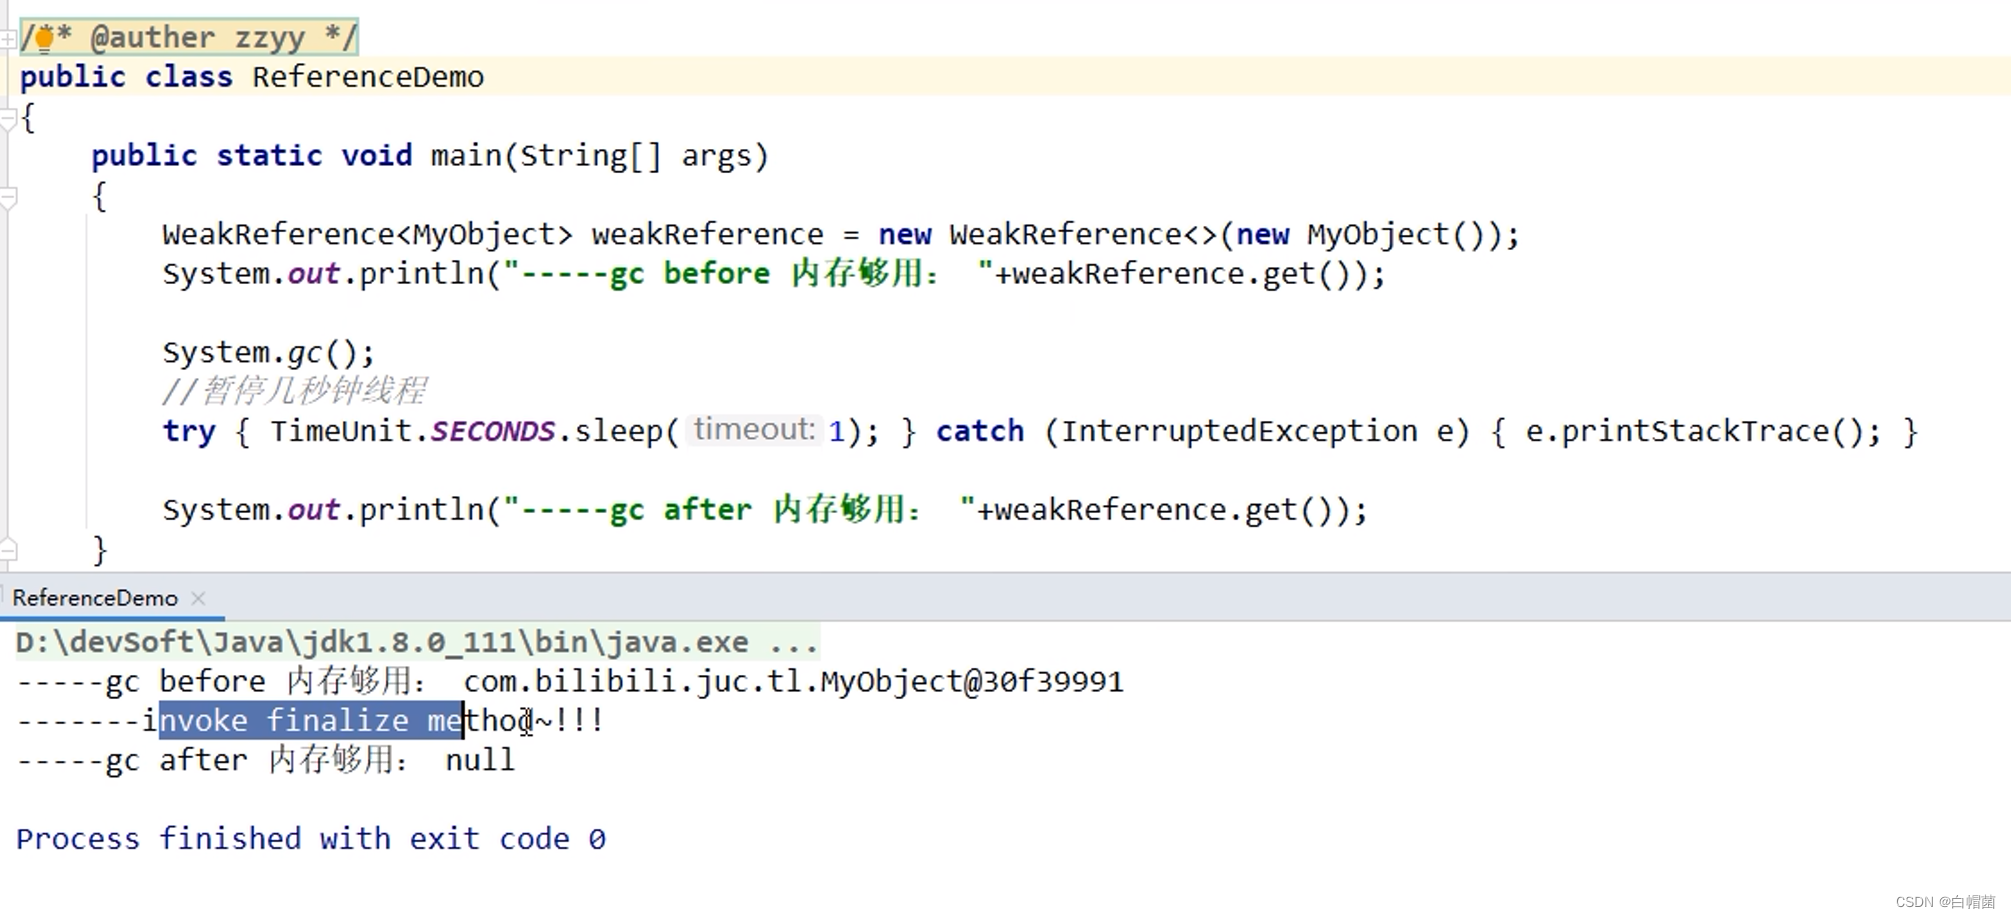Collapse the main method fold marker

[8, 198]
